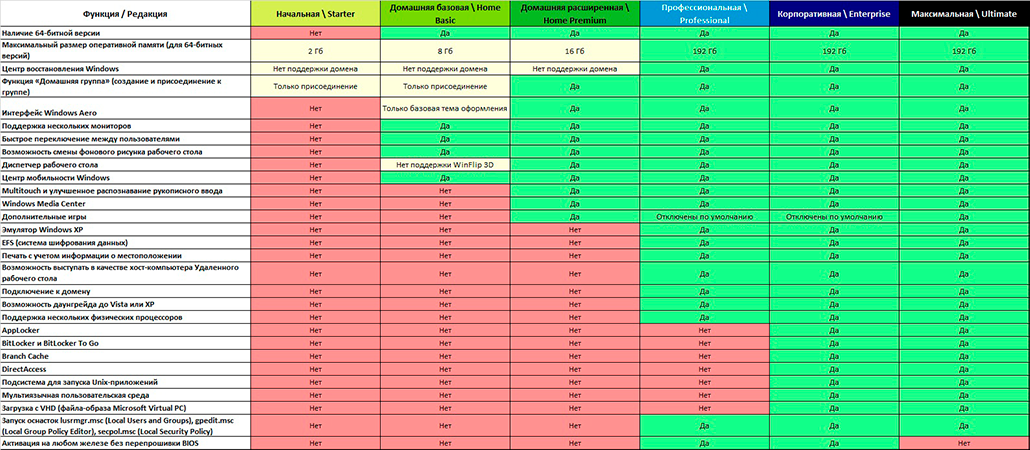Click 'Отключены по умолчанию' under Professional

click(x=704, y=217)
